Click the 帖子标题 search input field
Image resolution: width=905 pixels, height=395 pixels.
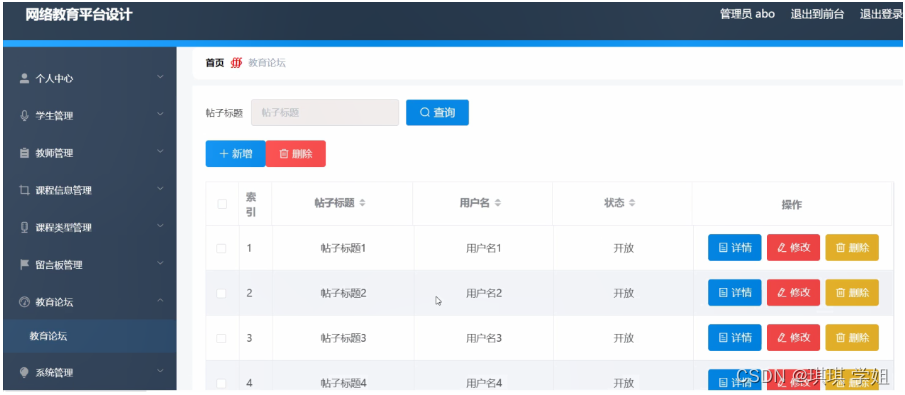325,113
